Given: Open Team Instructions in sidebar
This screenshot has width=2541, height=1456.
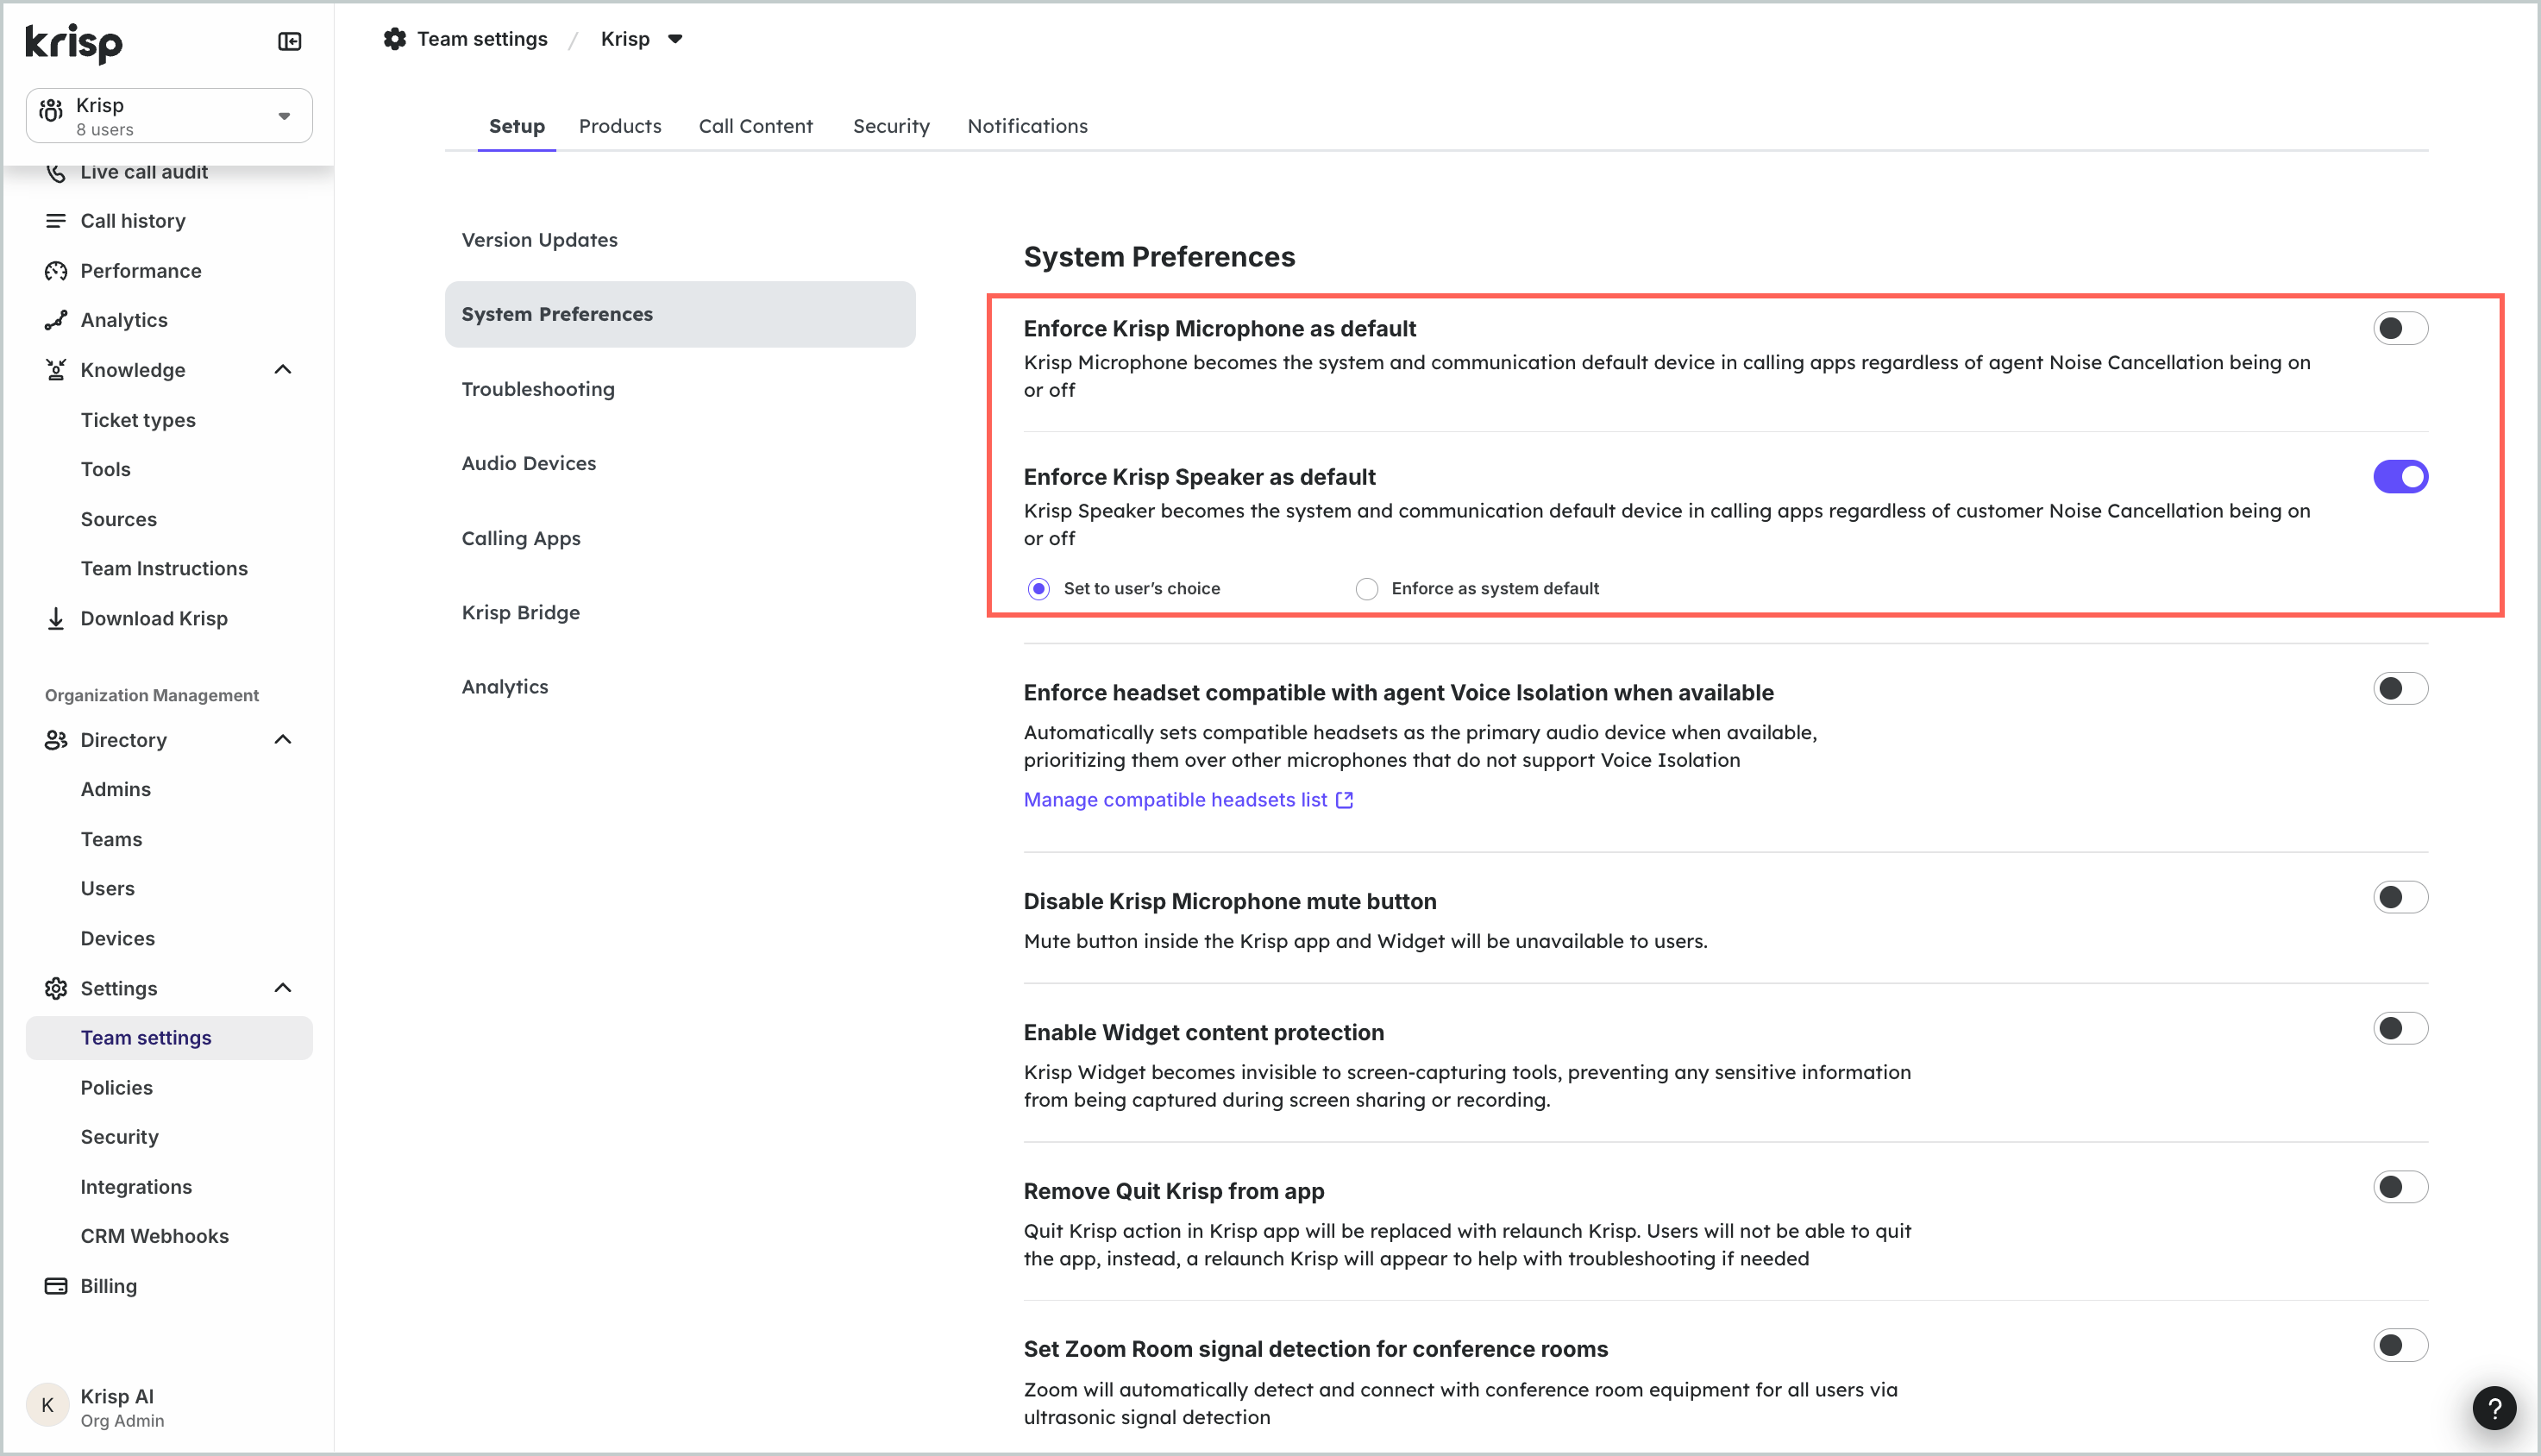Looking at the screenshot, I should pyautogui.click(x=164, y=568).
